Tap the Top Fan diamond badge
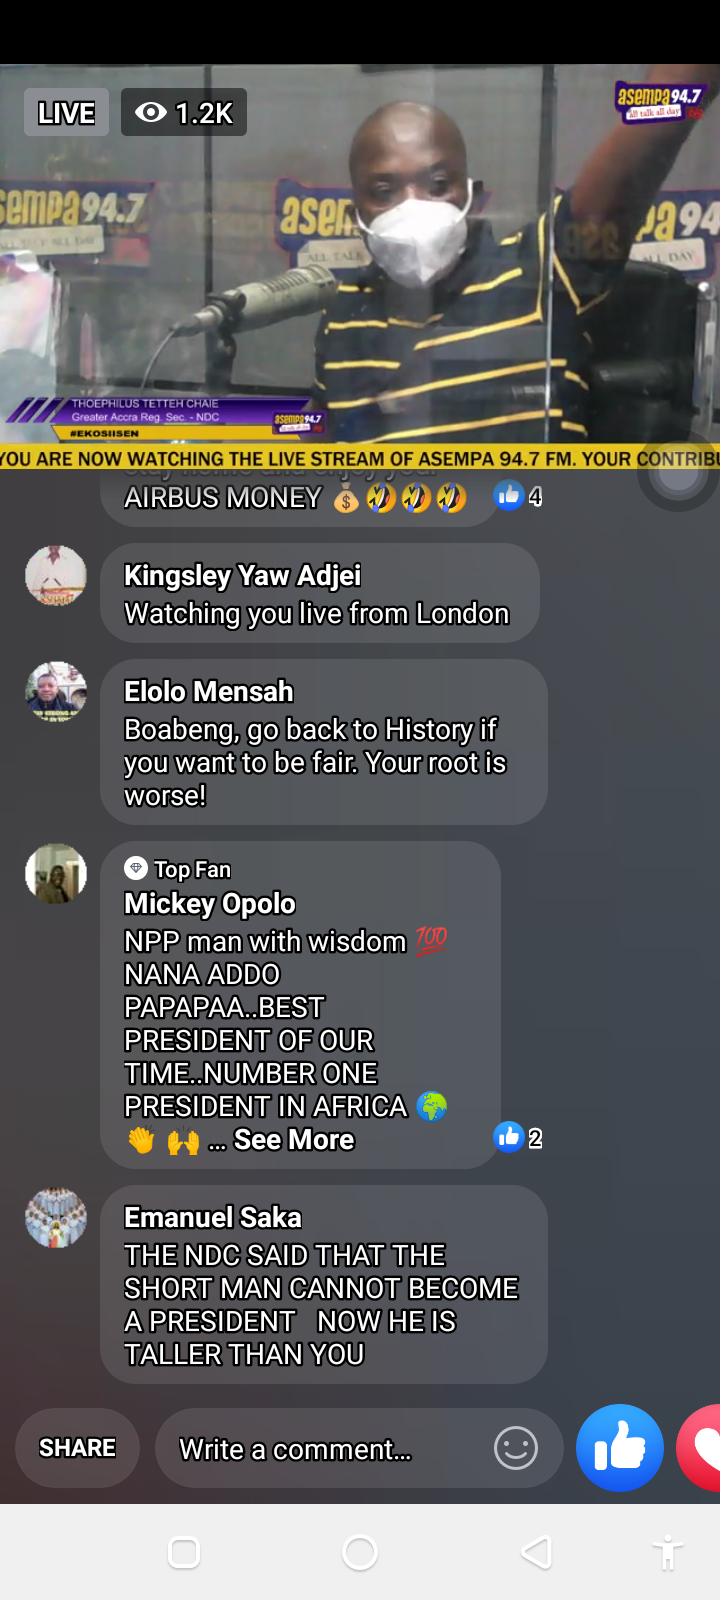This screenshot has width=720, height=1600. tap(136, 869)
